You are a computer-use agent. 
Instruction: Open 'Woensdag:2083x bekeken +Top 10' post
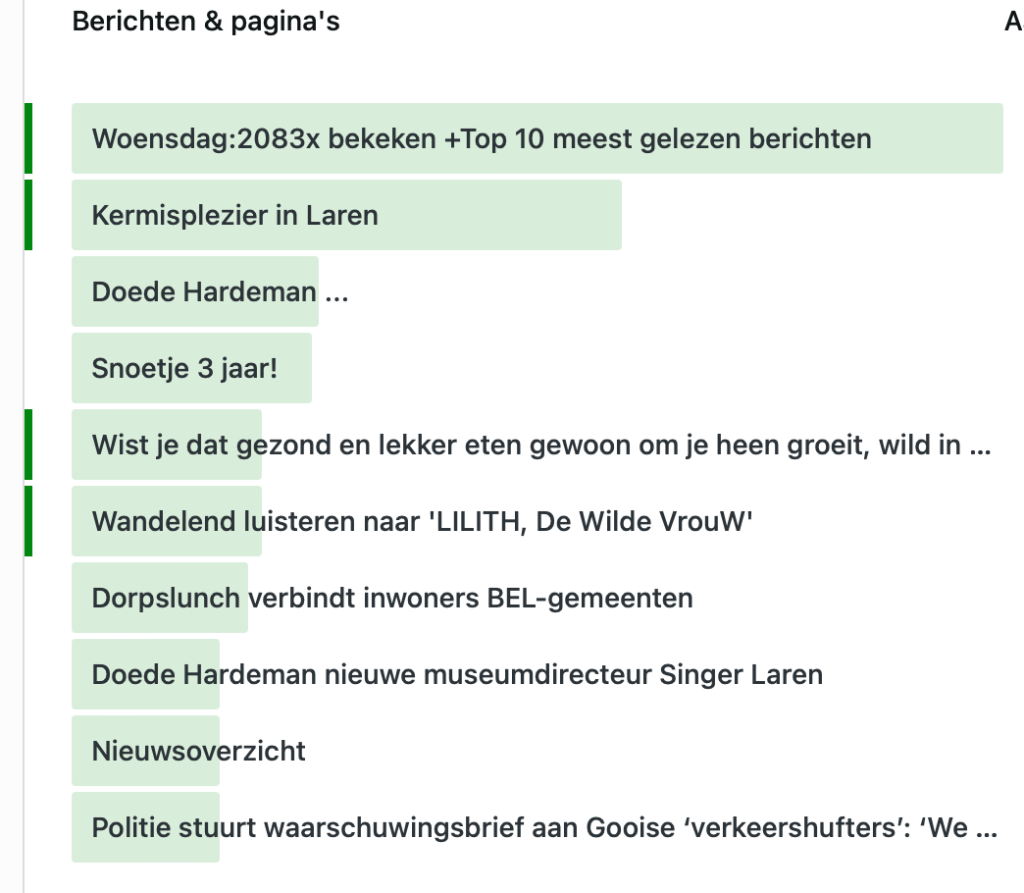[481, 139]
